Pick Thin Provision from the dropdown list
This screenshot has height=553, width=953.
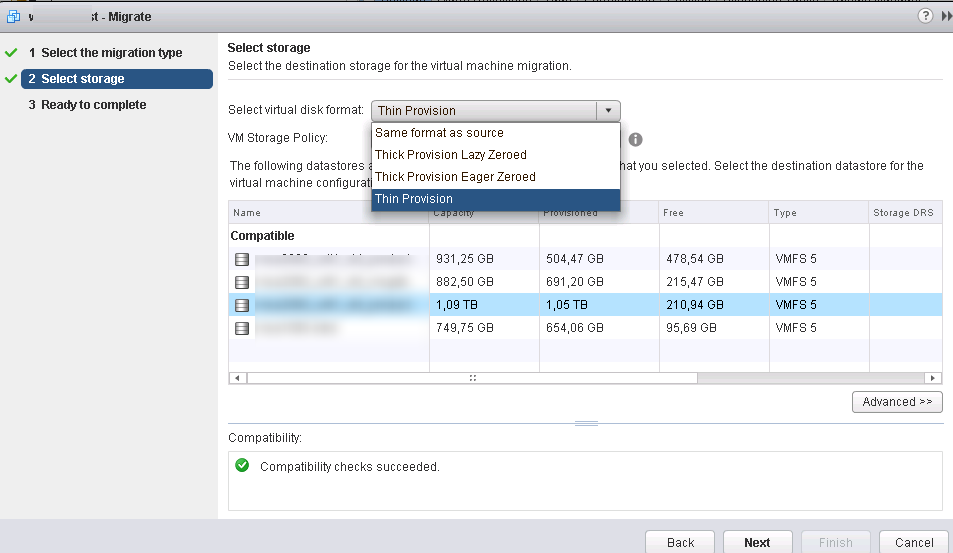(414, 199)
